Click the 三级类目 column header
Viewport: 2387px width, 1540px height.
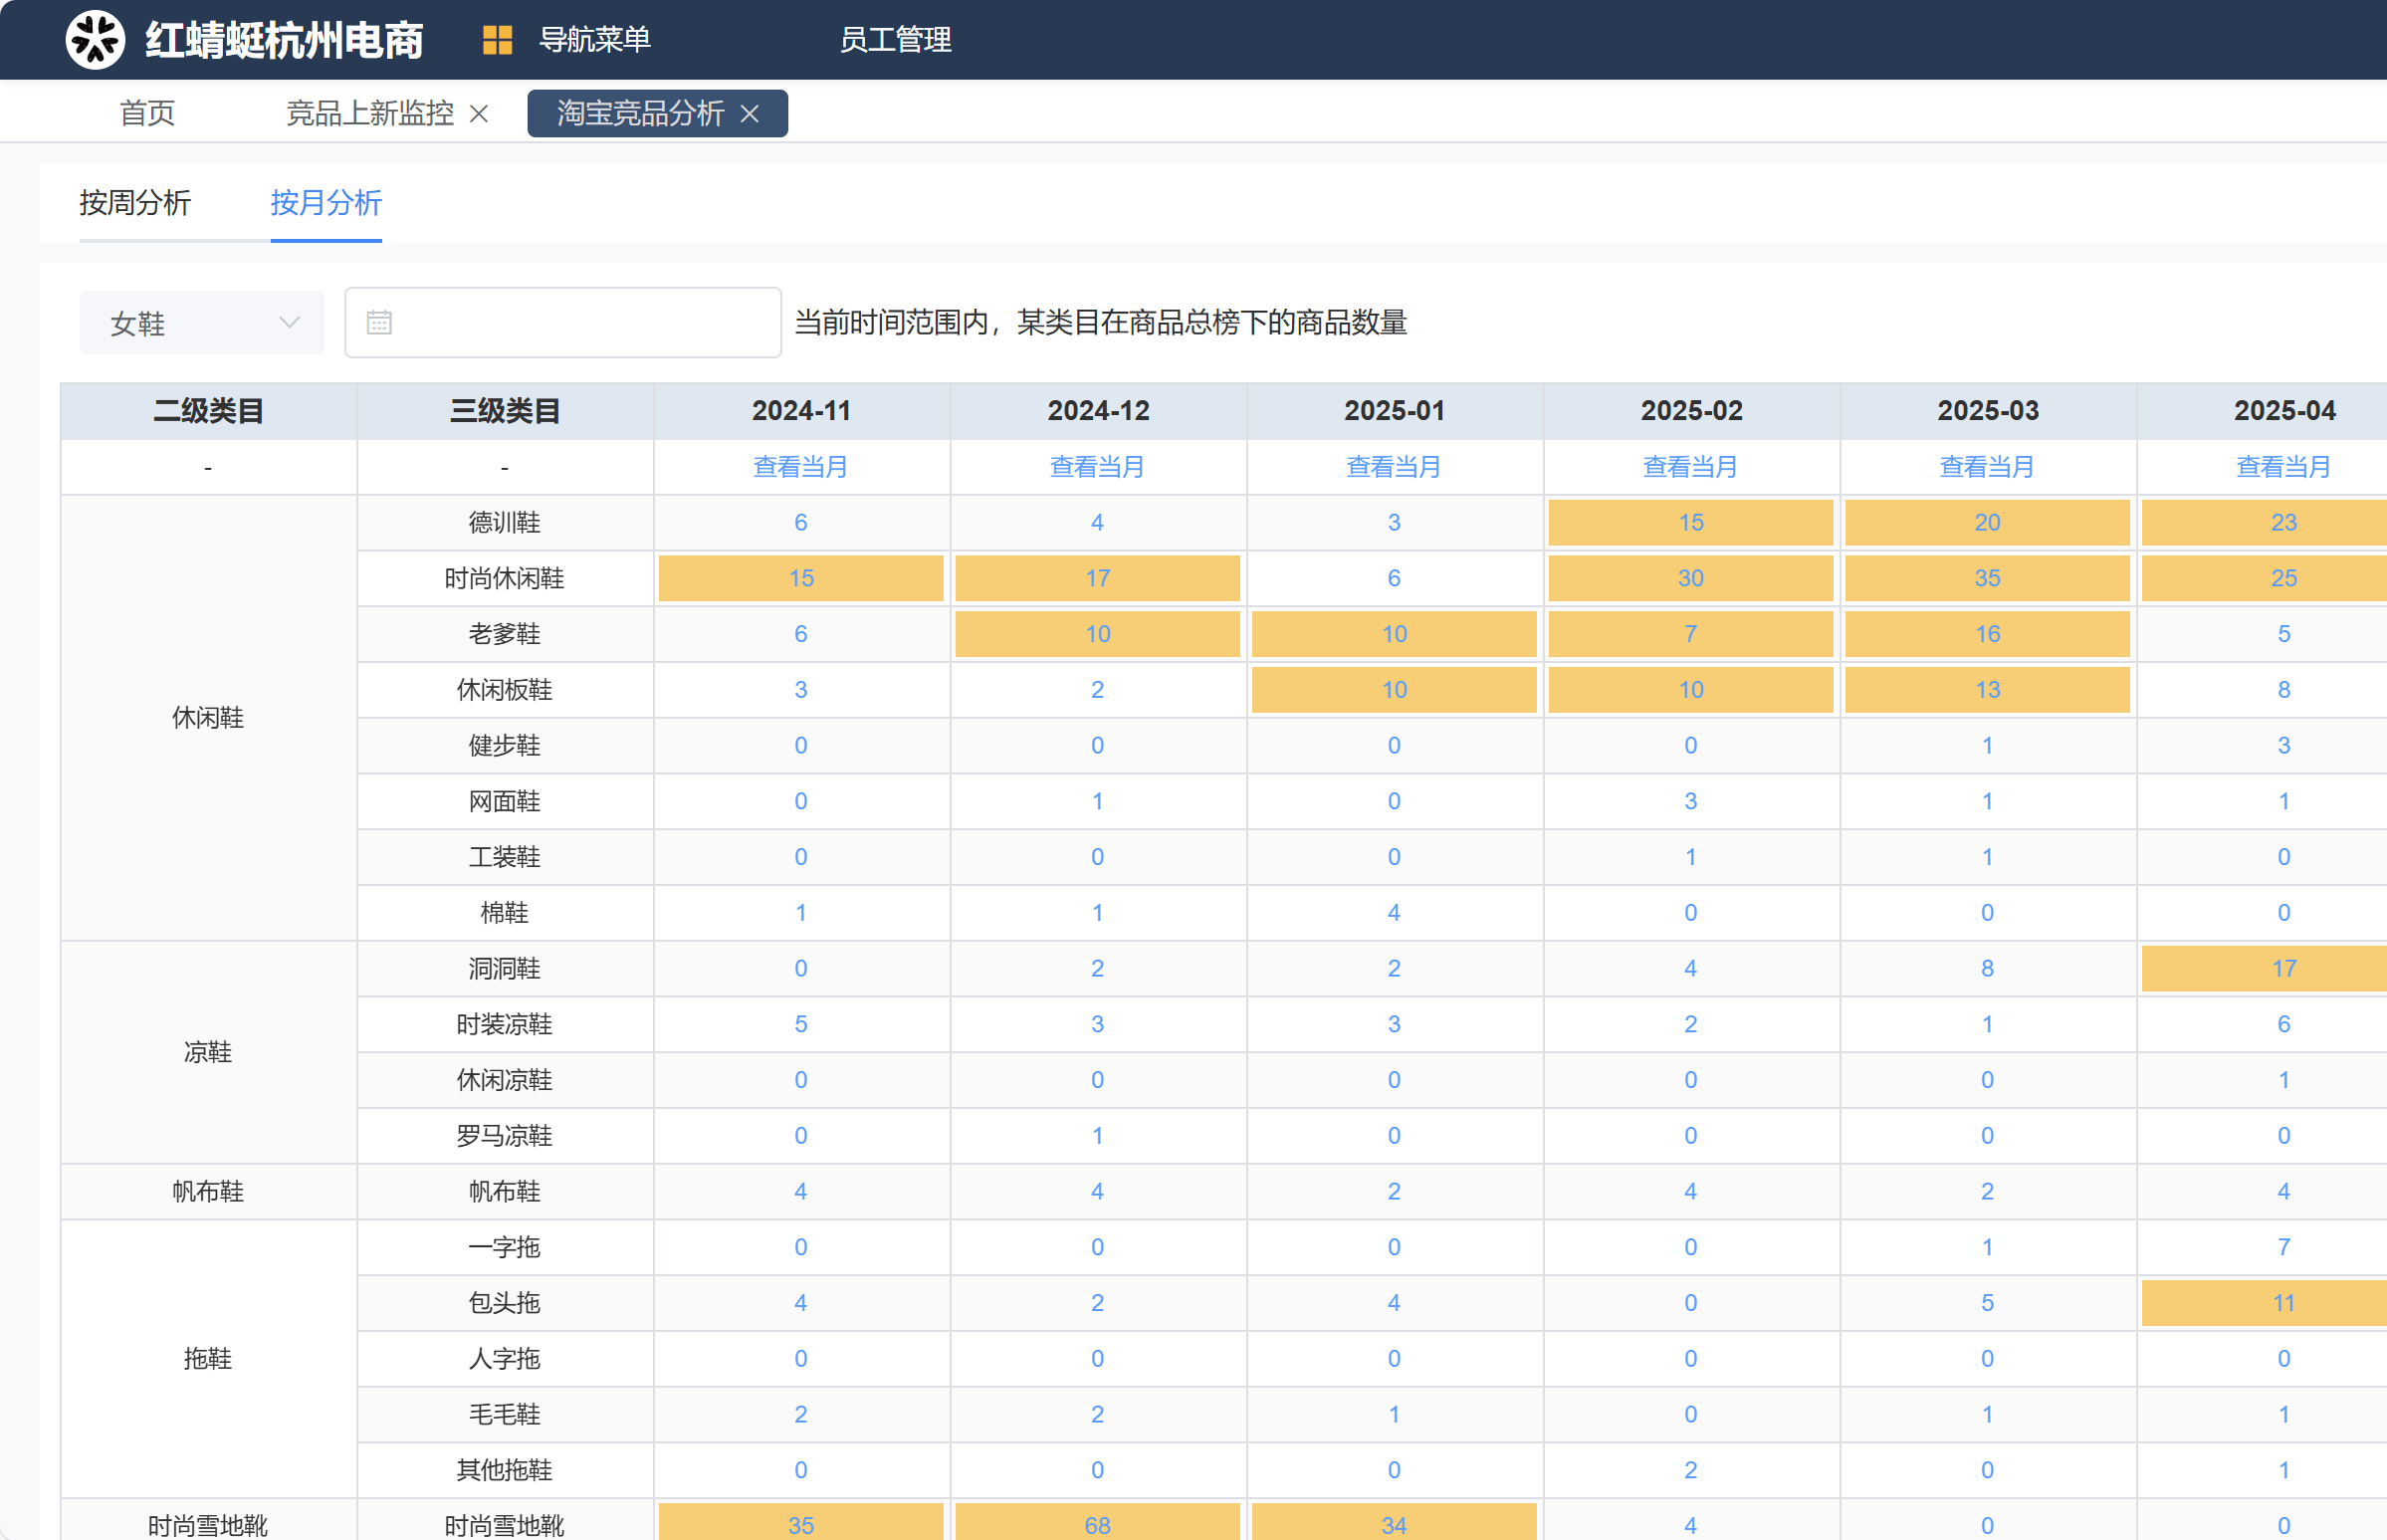click(x=505, y=411)
